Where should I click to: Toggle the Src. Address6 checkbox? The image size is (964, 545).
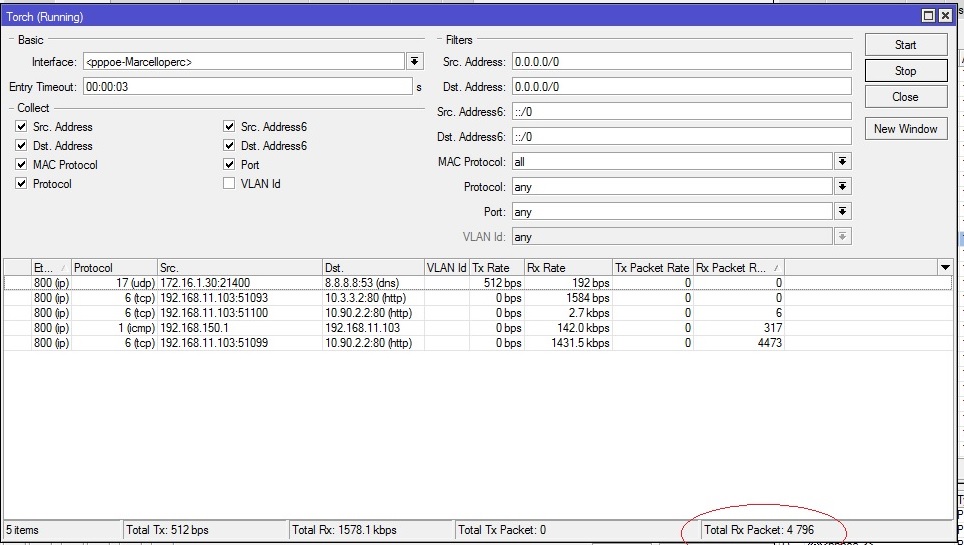[229, 127]
